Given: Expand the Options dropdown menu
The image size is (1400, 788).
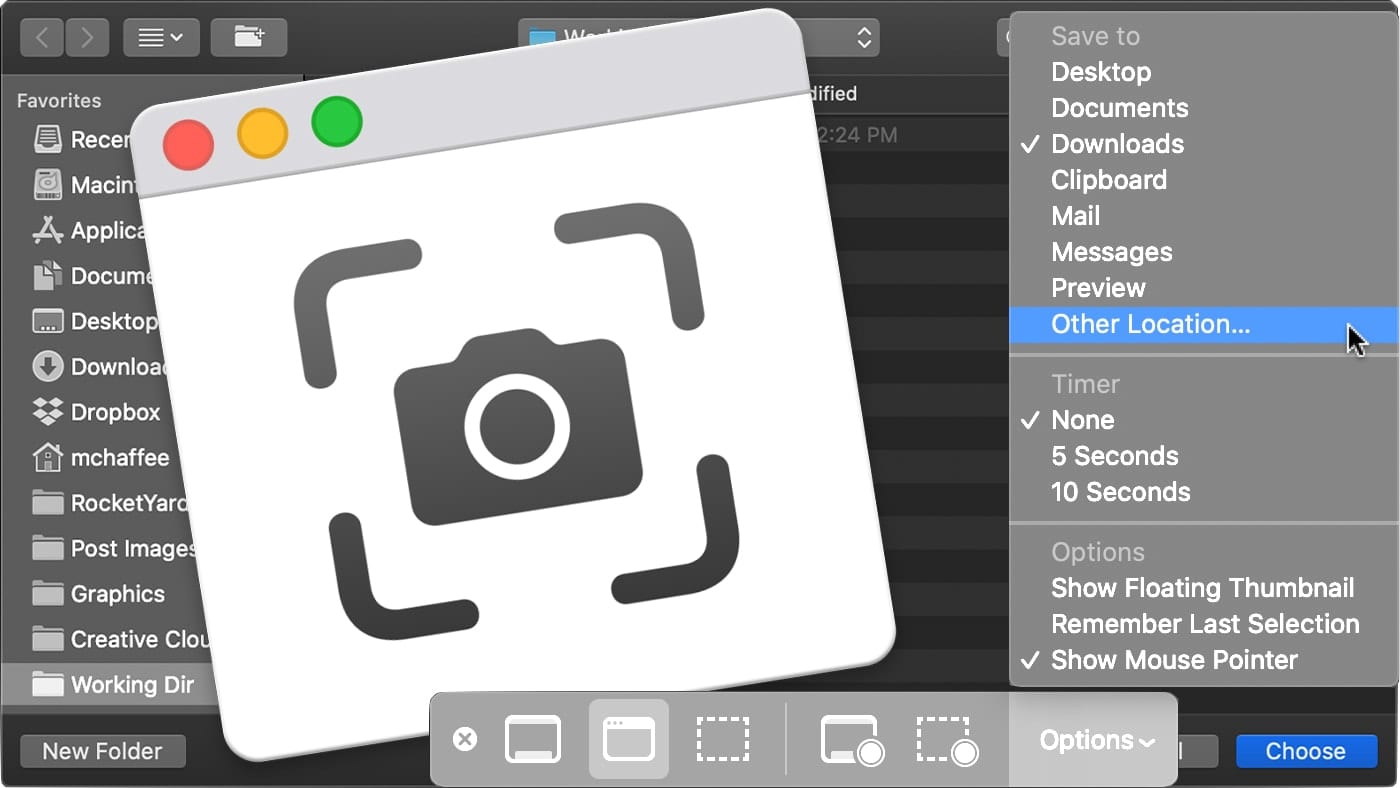Looking at the screenshot, I should click(x=1096, y=740).
